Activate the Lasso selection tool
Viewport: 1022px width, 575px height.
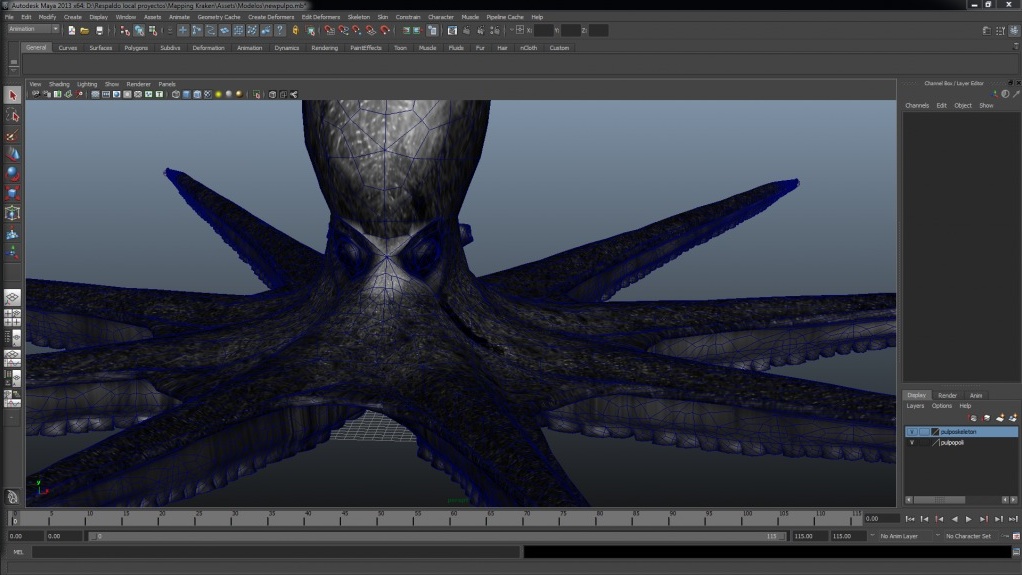pos(12,116)
